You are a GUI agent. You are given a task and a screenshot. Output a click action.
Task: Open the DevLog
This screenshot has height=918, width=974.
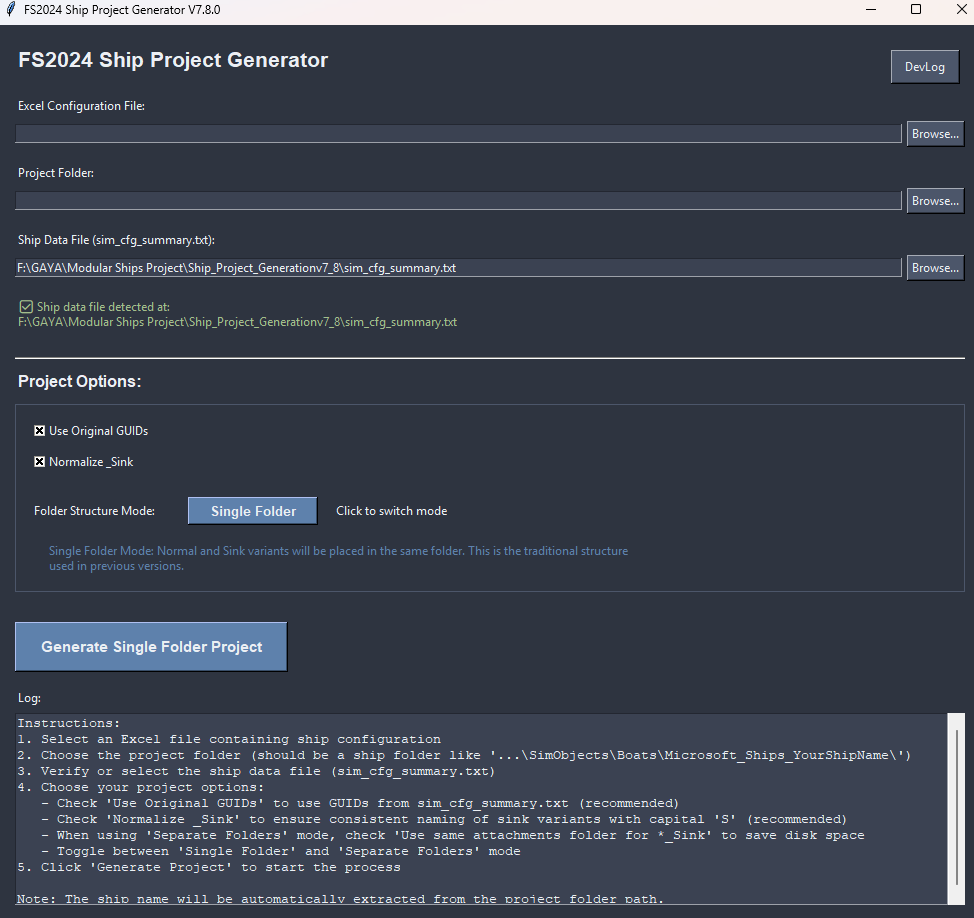[x=924, y=67]
